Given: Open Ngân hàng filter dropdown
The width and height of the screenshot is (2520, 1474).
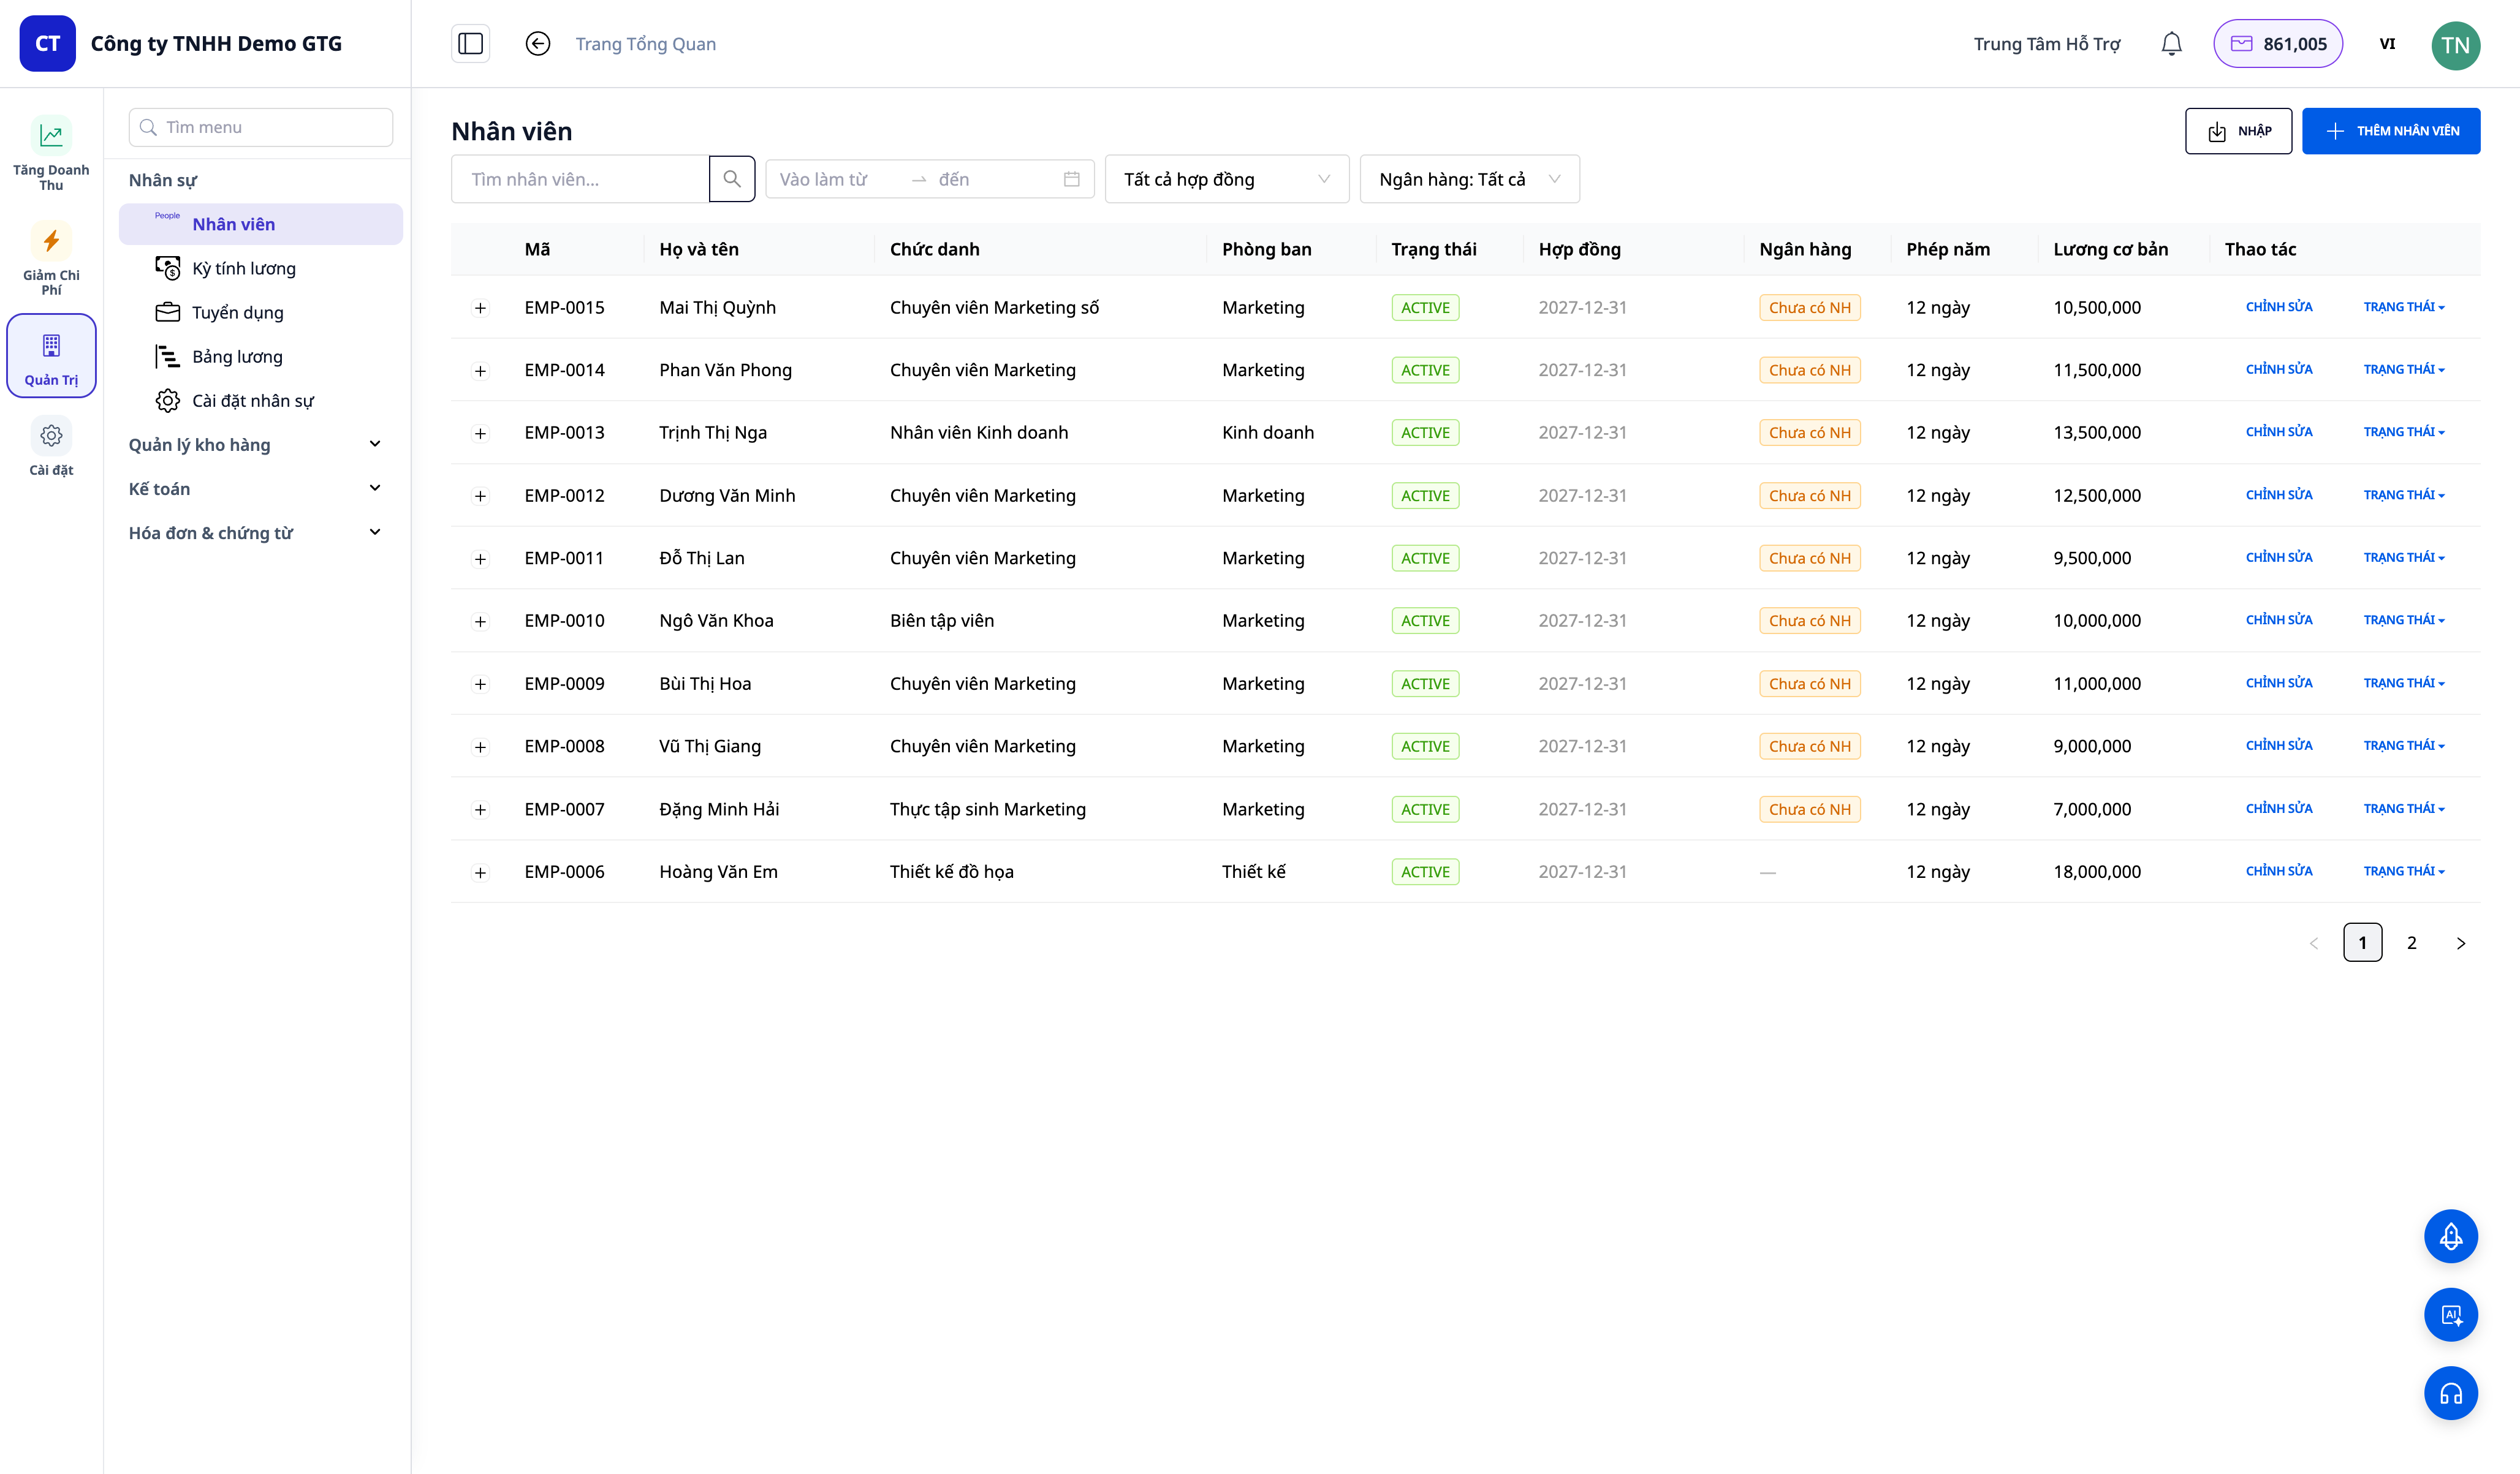Looking at the screenshot, I should 1469,179.
